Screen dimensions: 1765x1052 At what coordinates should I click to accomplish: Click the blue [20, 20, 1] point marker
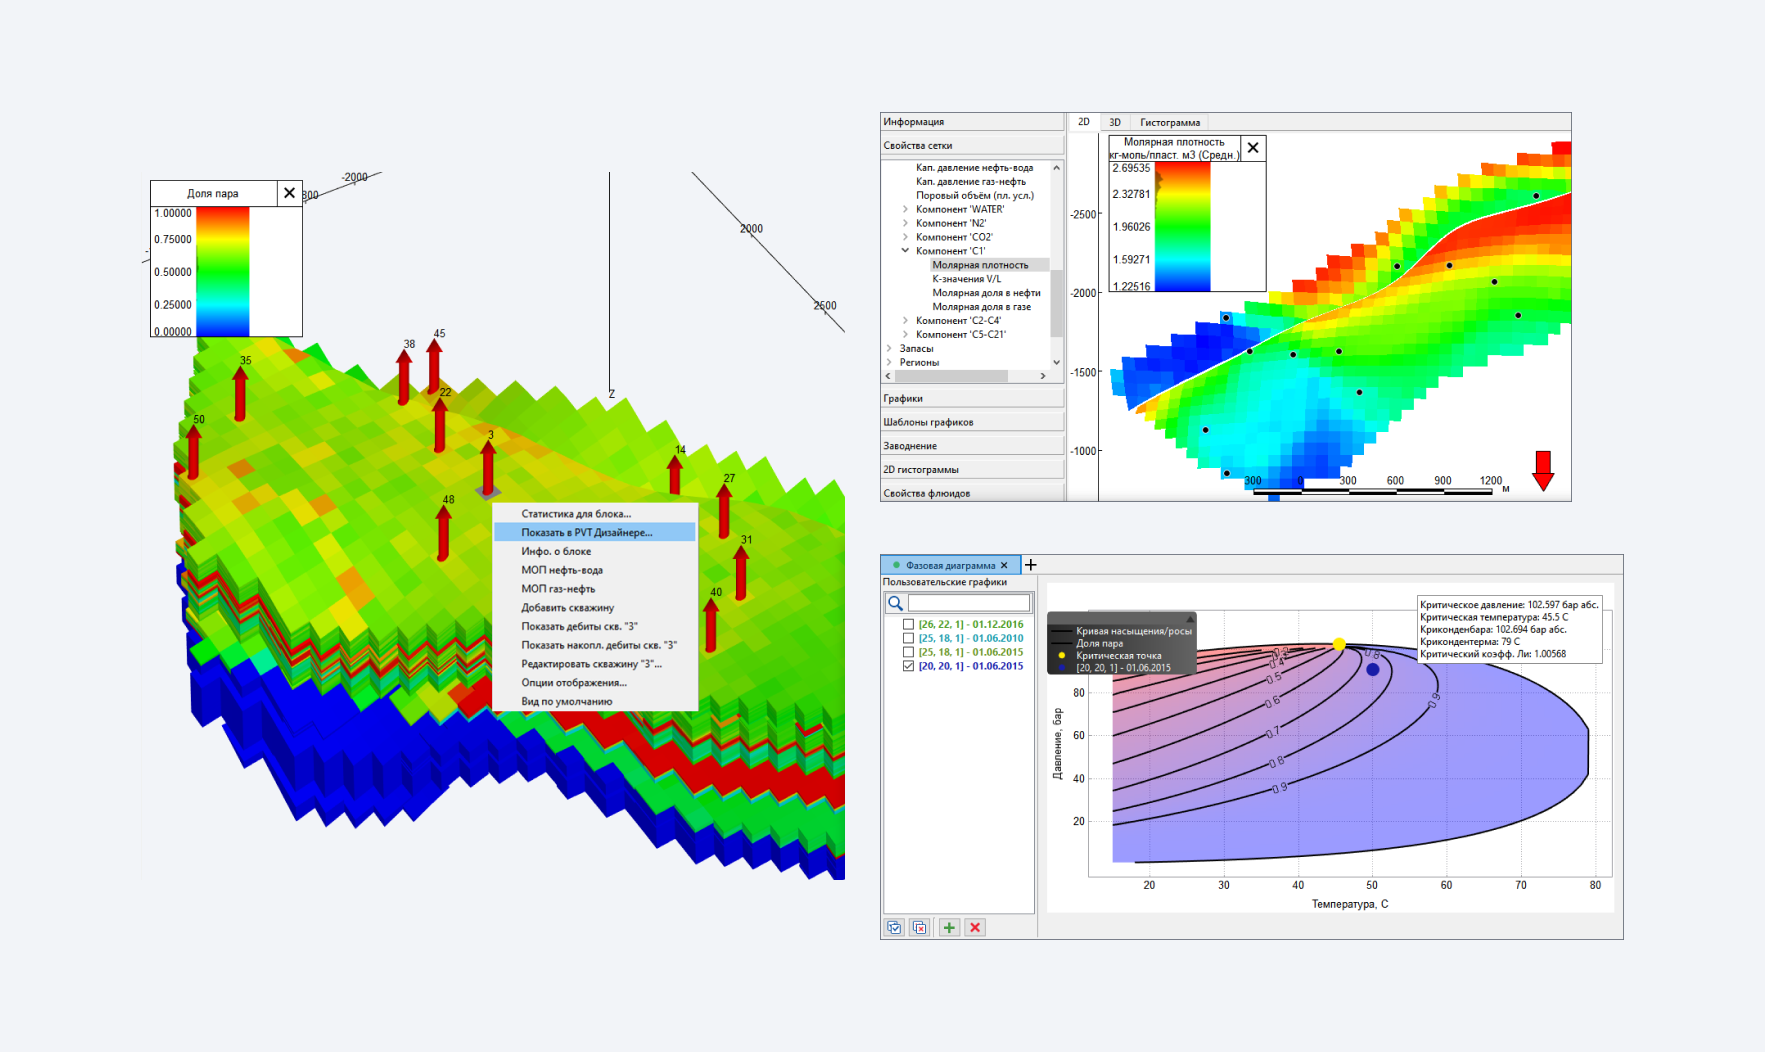pyautogui.click(x=1373, y=669)
